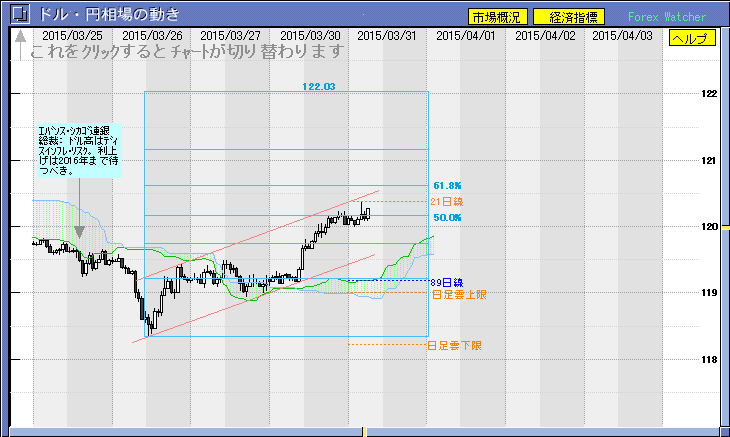
Task: Click the 121 price axis label
Action: click(709, 161)
